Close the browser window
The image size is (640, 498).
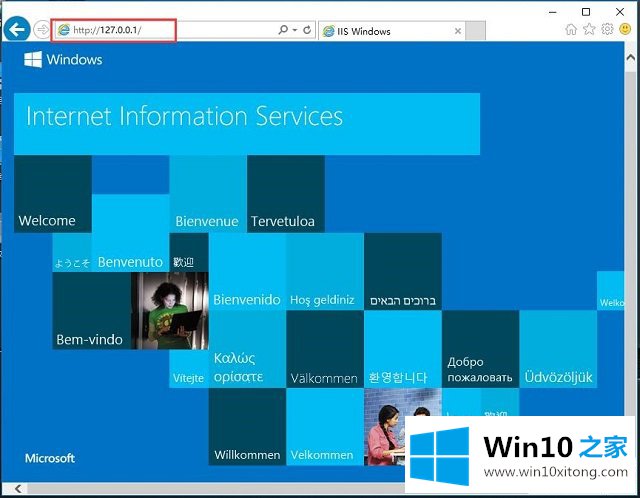click(x=620, y=12)
